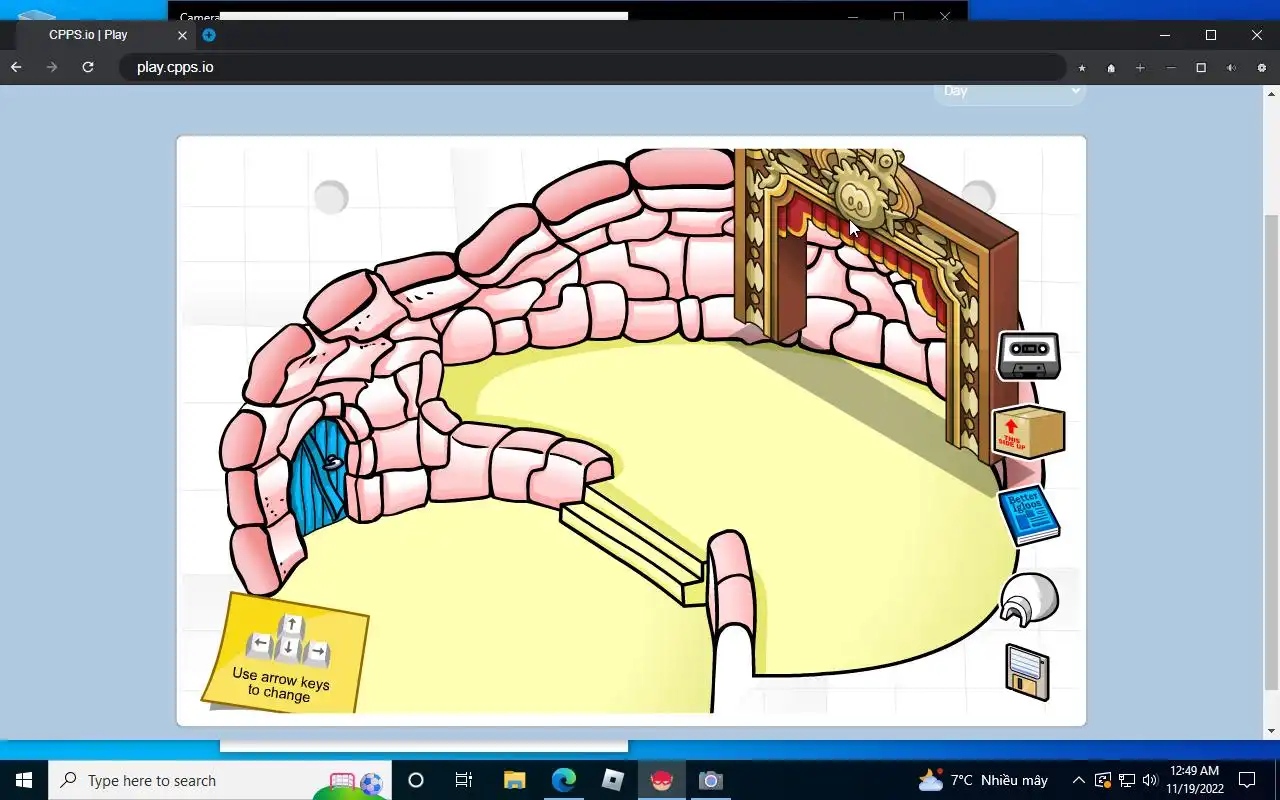
Task: Click the Type here to search box
Action: [x=220, y=780]
